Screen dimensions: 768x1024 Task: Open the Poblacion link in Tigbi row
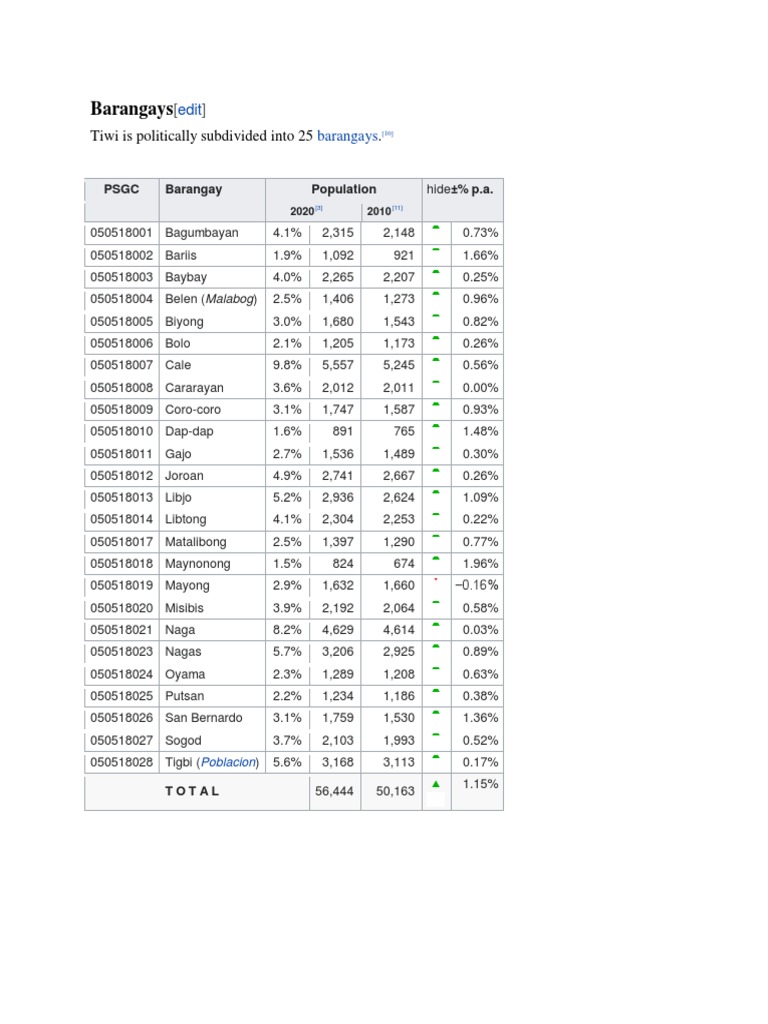(x=228, y=762)
